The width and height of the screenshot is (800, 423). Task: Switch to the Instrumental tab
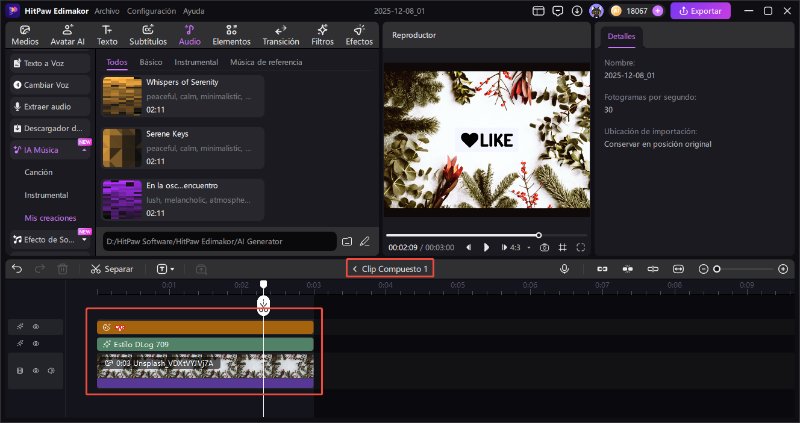coord(196,62)
